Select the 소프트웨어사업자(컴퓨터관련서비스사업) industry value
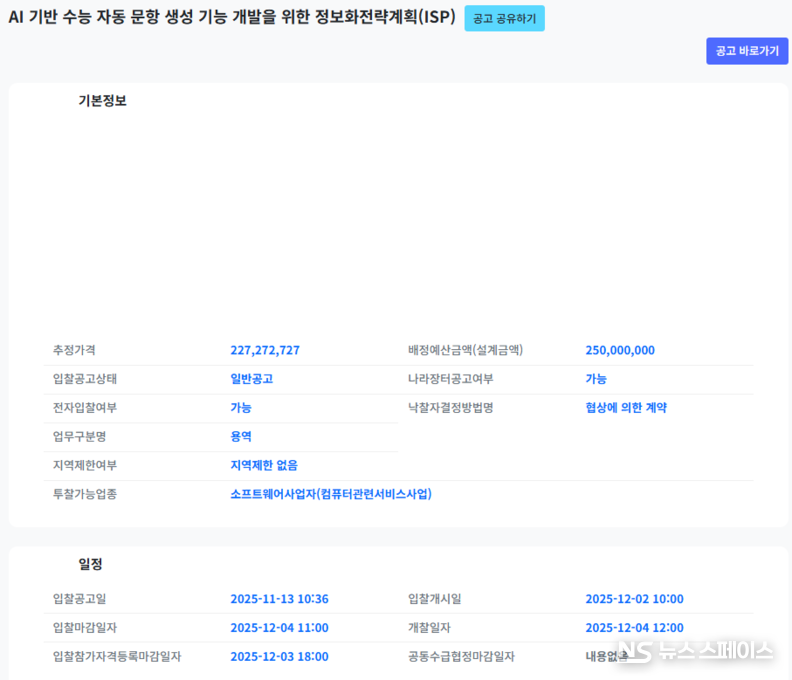The width and height of the screenshot is (792, 680). (331, 494)
